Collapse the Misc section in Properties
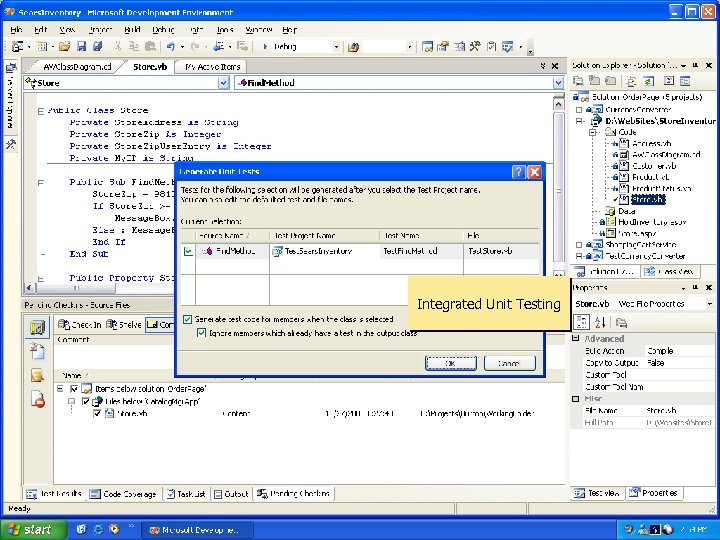The image size is (720, 540). 575,399
